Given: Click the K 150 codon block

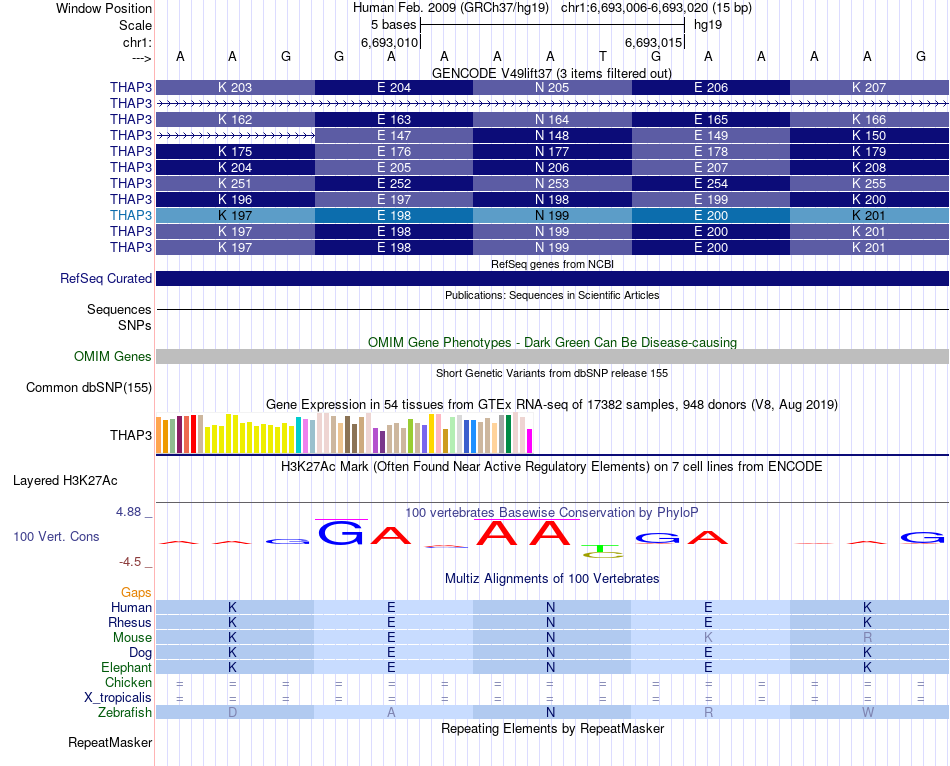Looking at the screenshot, I should click(x=869, y=135).
